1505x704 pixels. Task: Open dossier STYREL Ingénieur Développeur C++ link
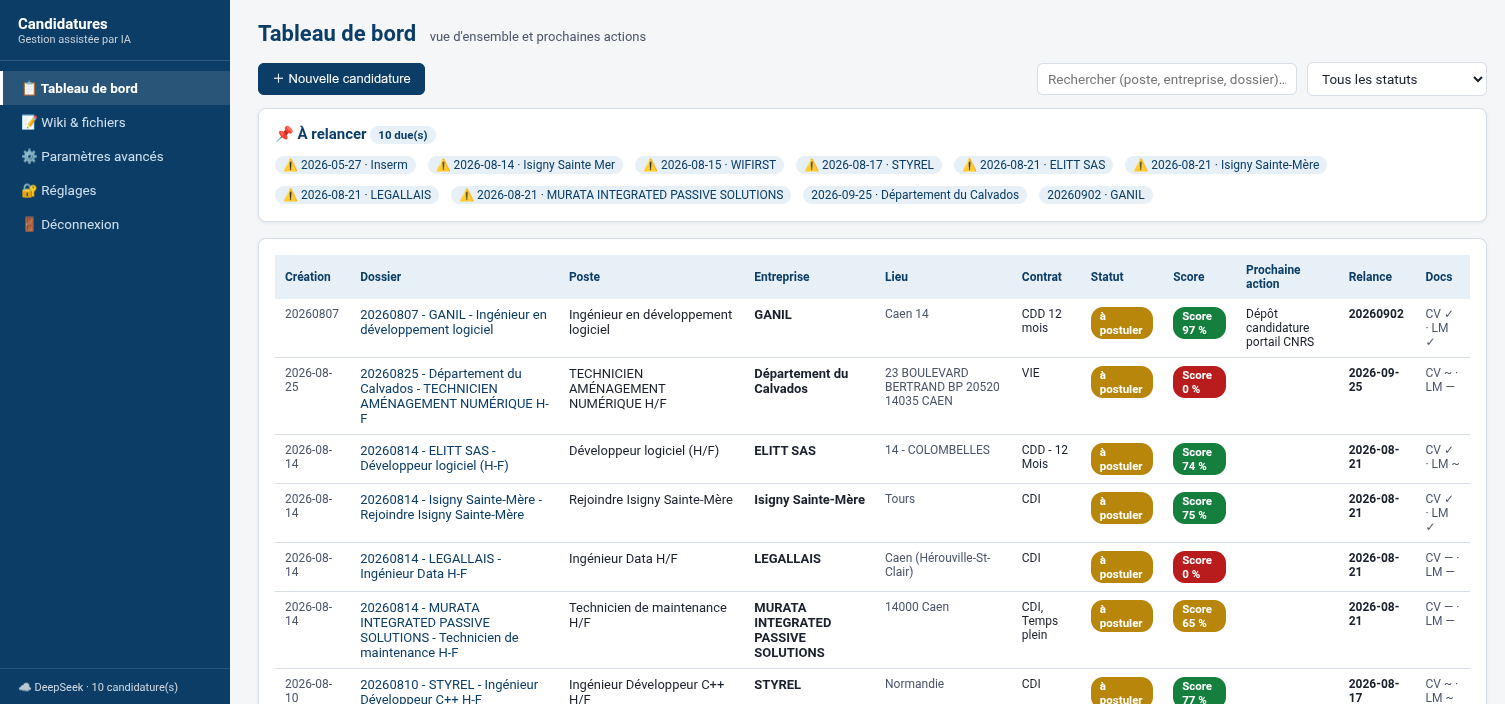(x=449, y=692)
